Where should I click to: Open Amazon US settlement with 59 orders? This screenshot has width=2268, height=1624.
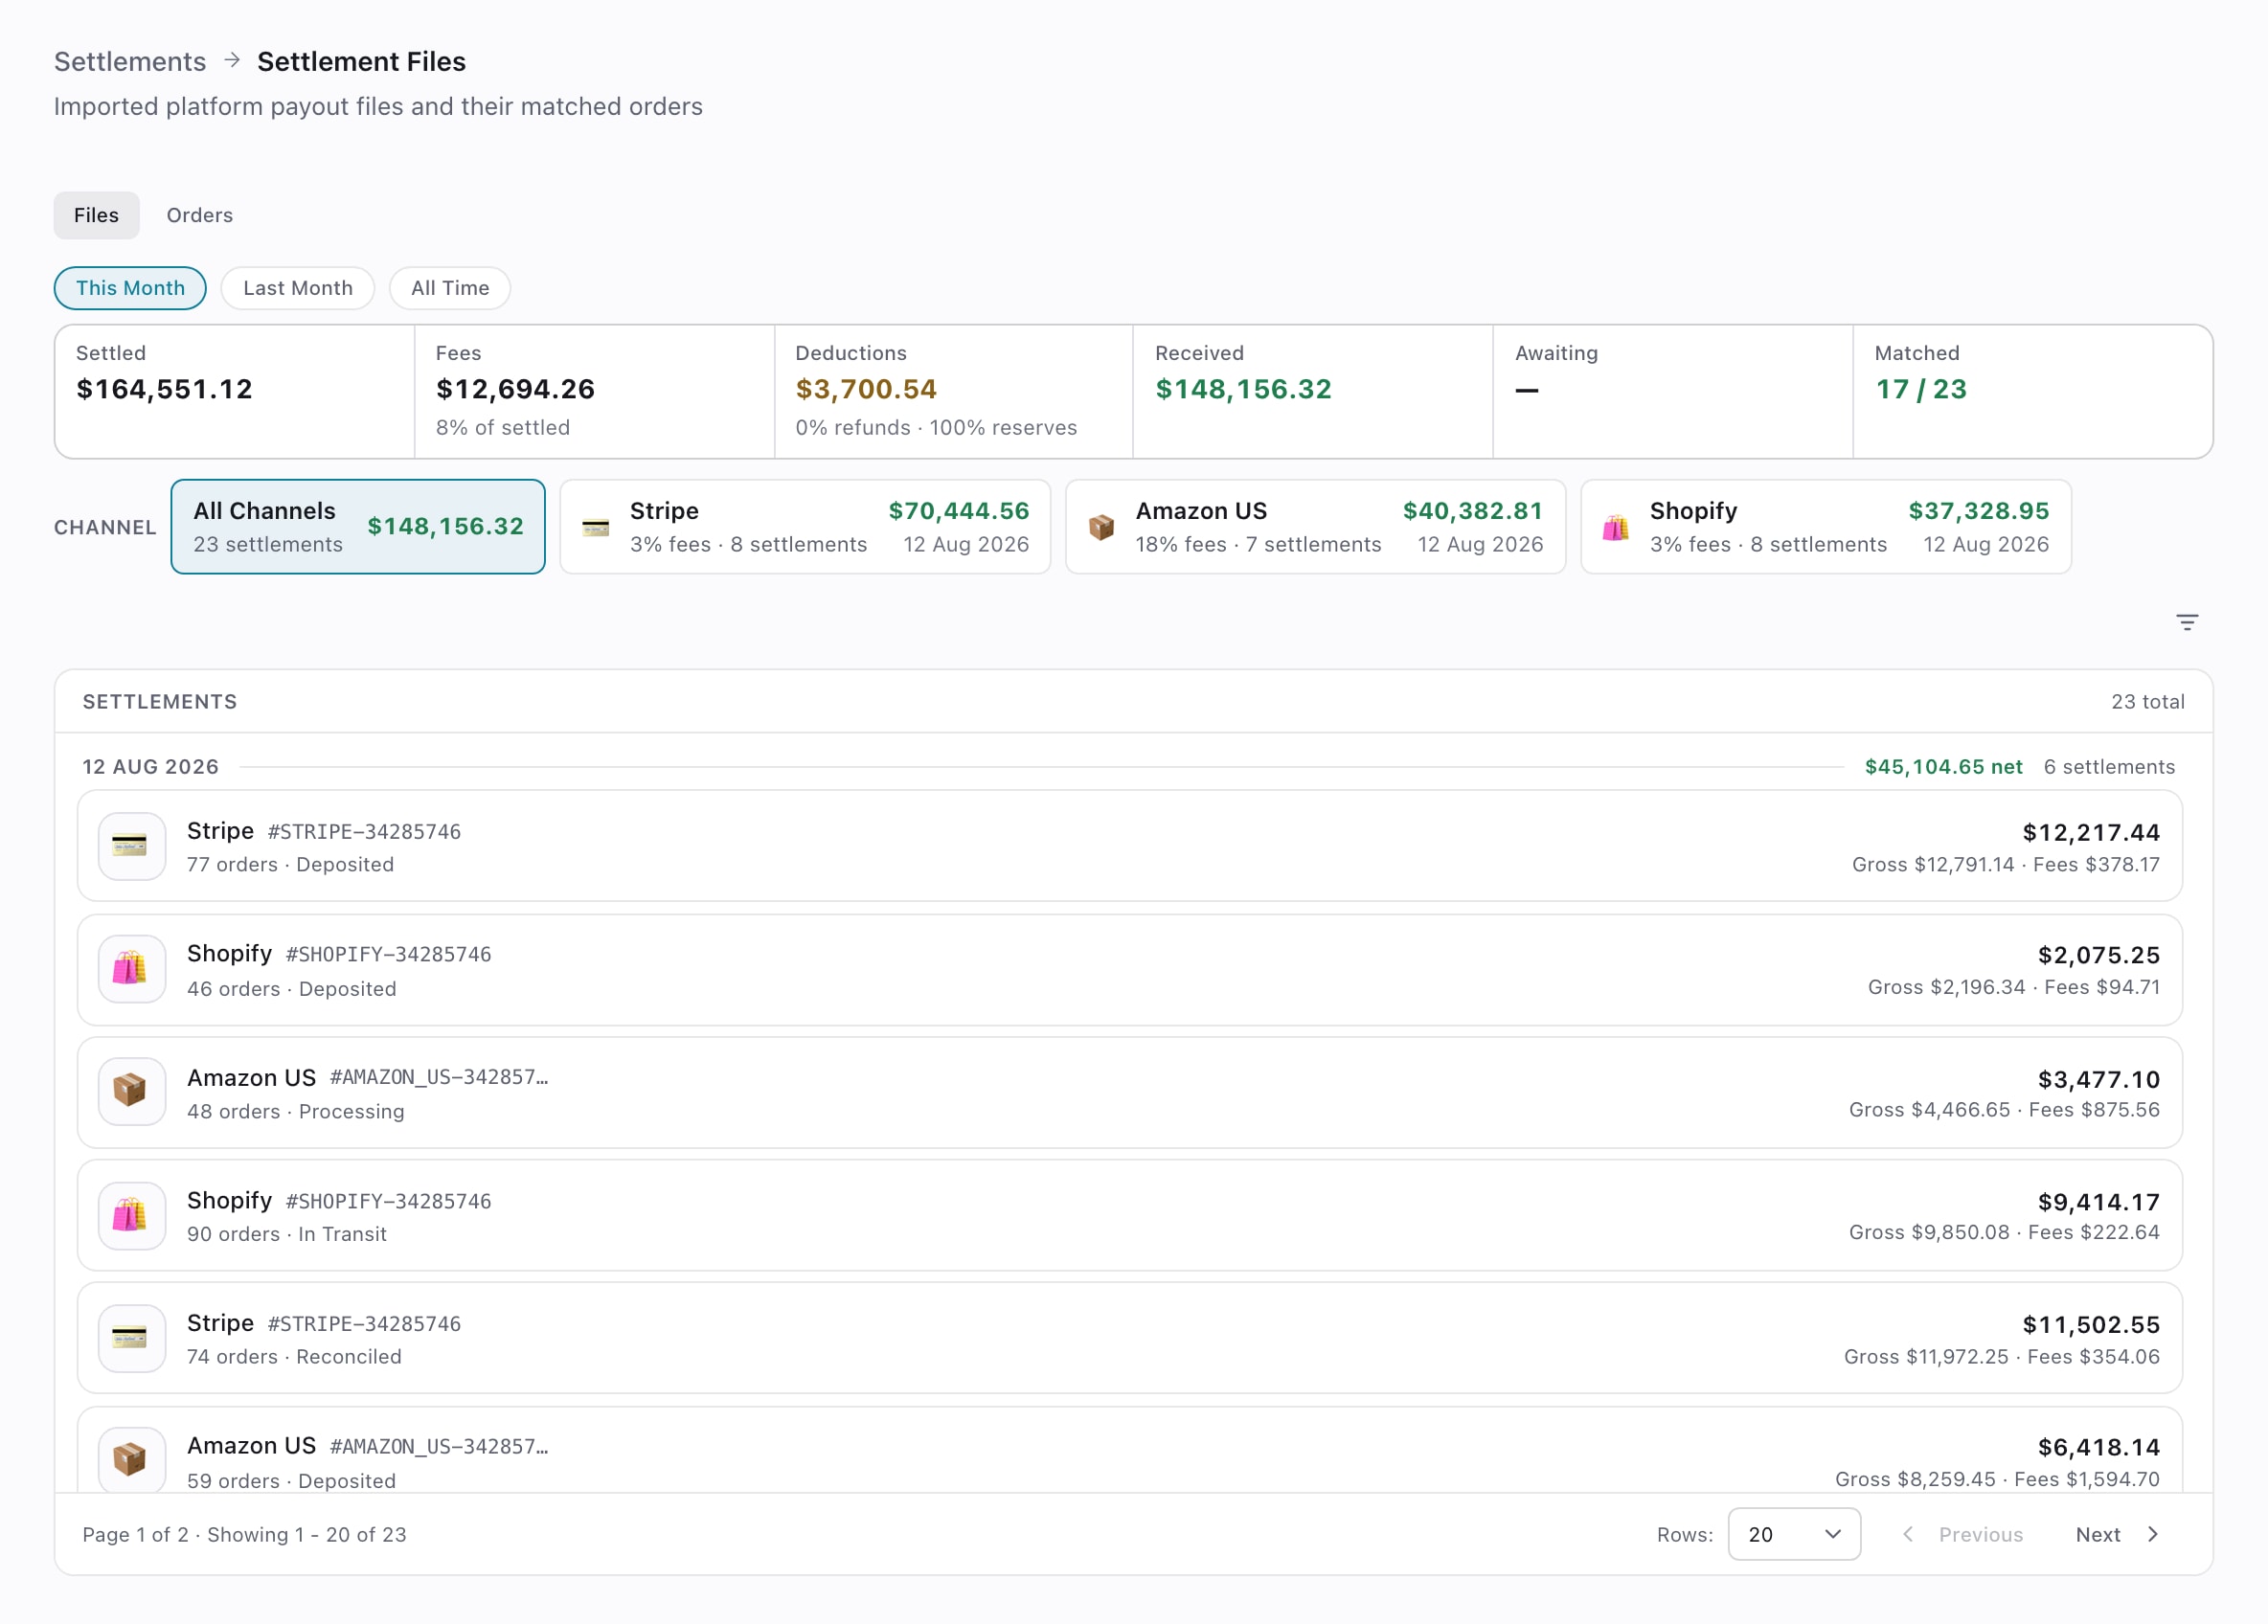[x=1130, y=1450]
